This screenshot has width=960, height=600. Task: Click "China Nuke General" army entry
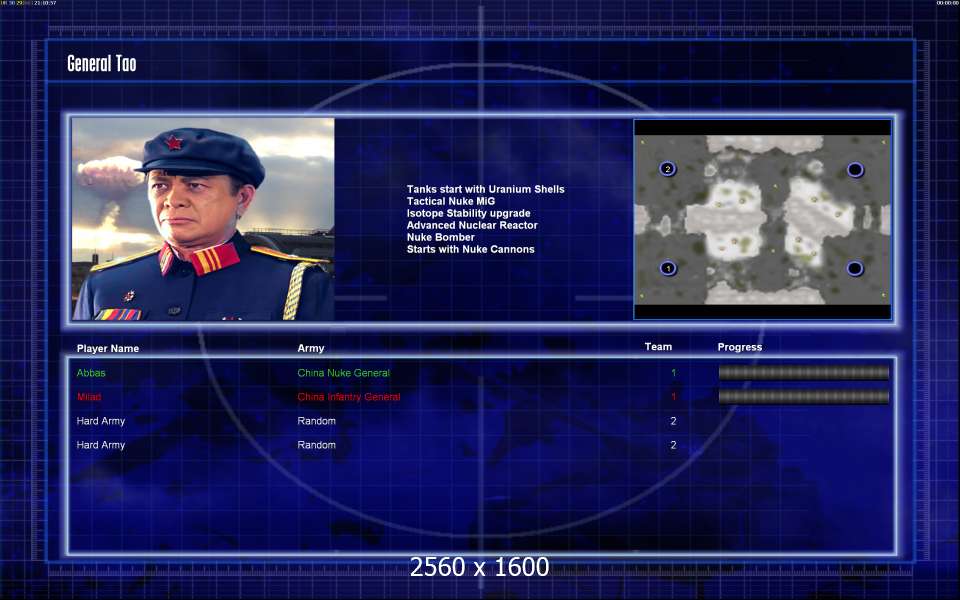(x=343, y=372)
